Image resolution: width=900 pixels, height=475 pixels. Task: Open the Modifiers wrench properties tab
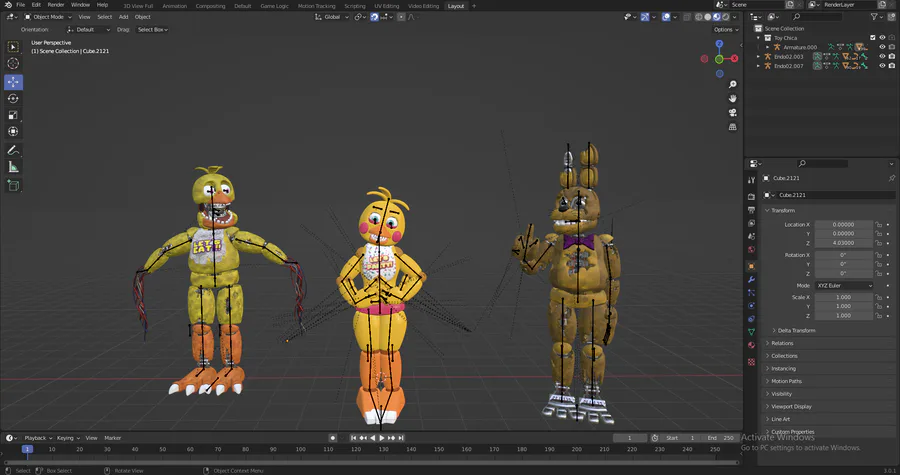[x=751, y=279]
